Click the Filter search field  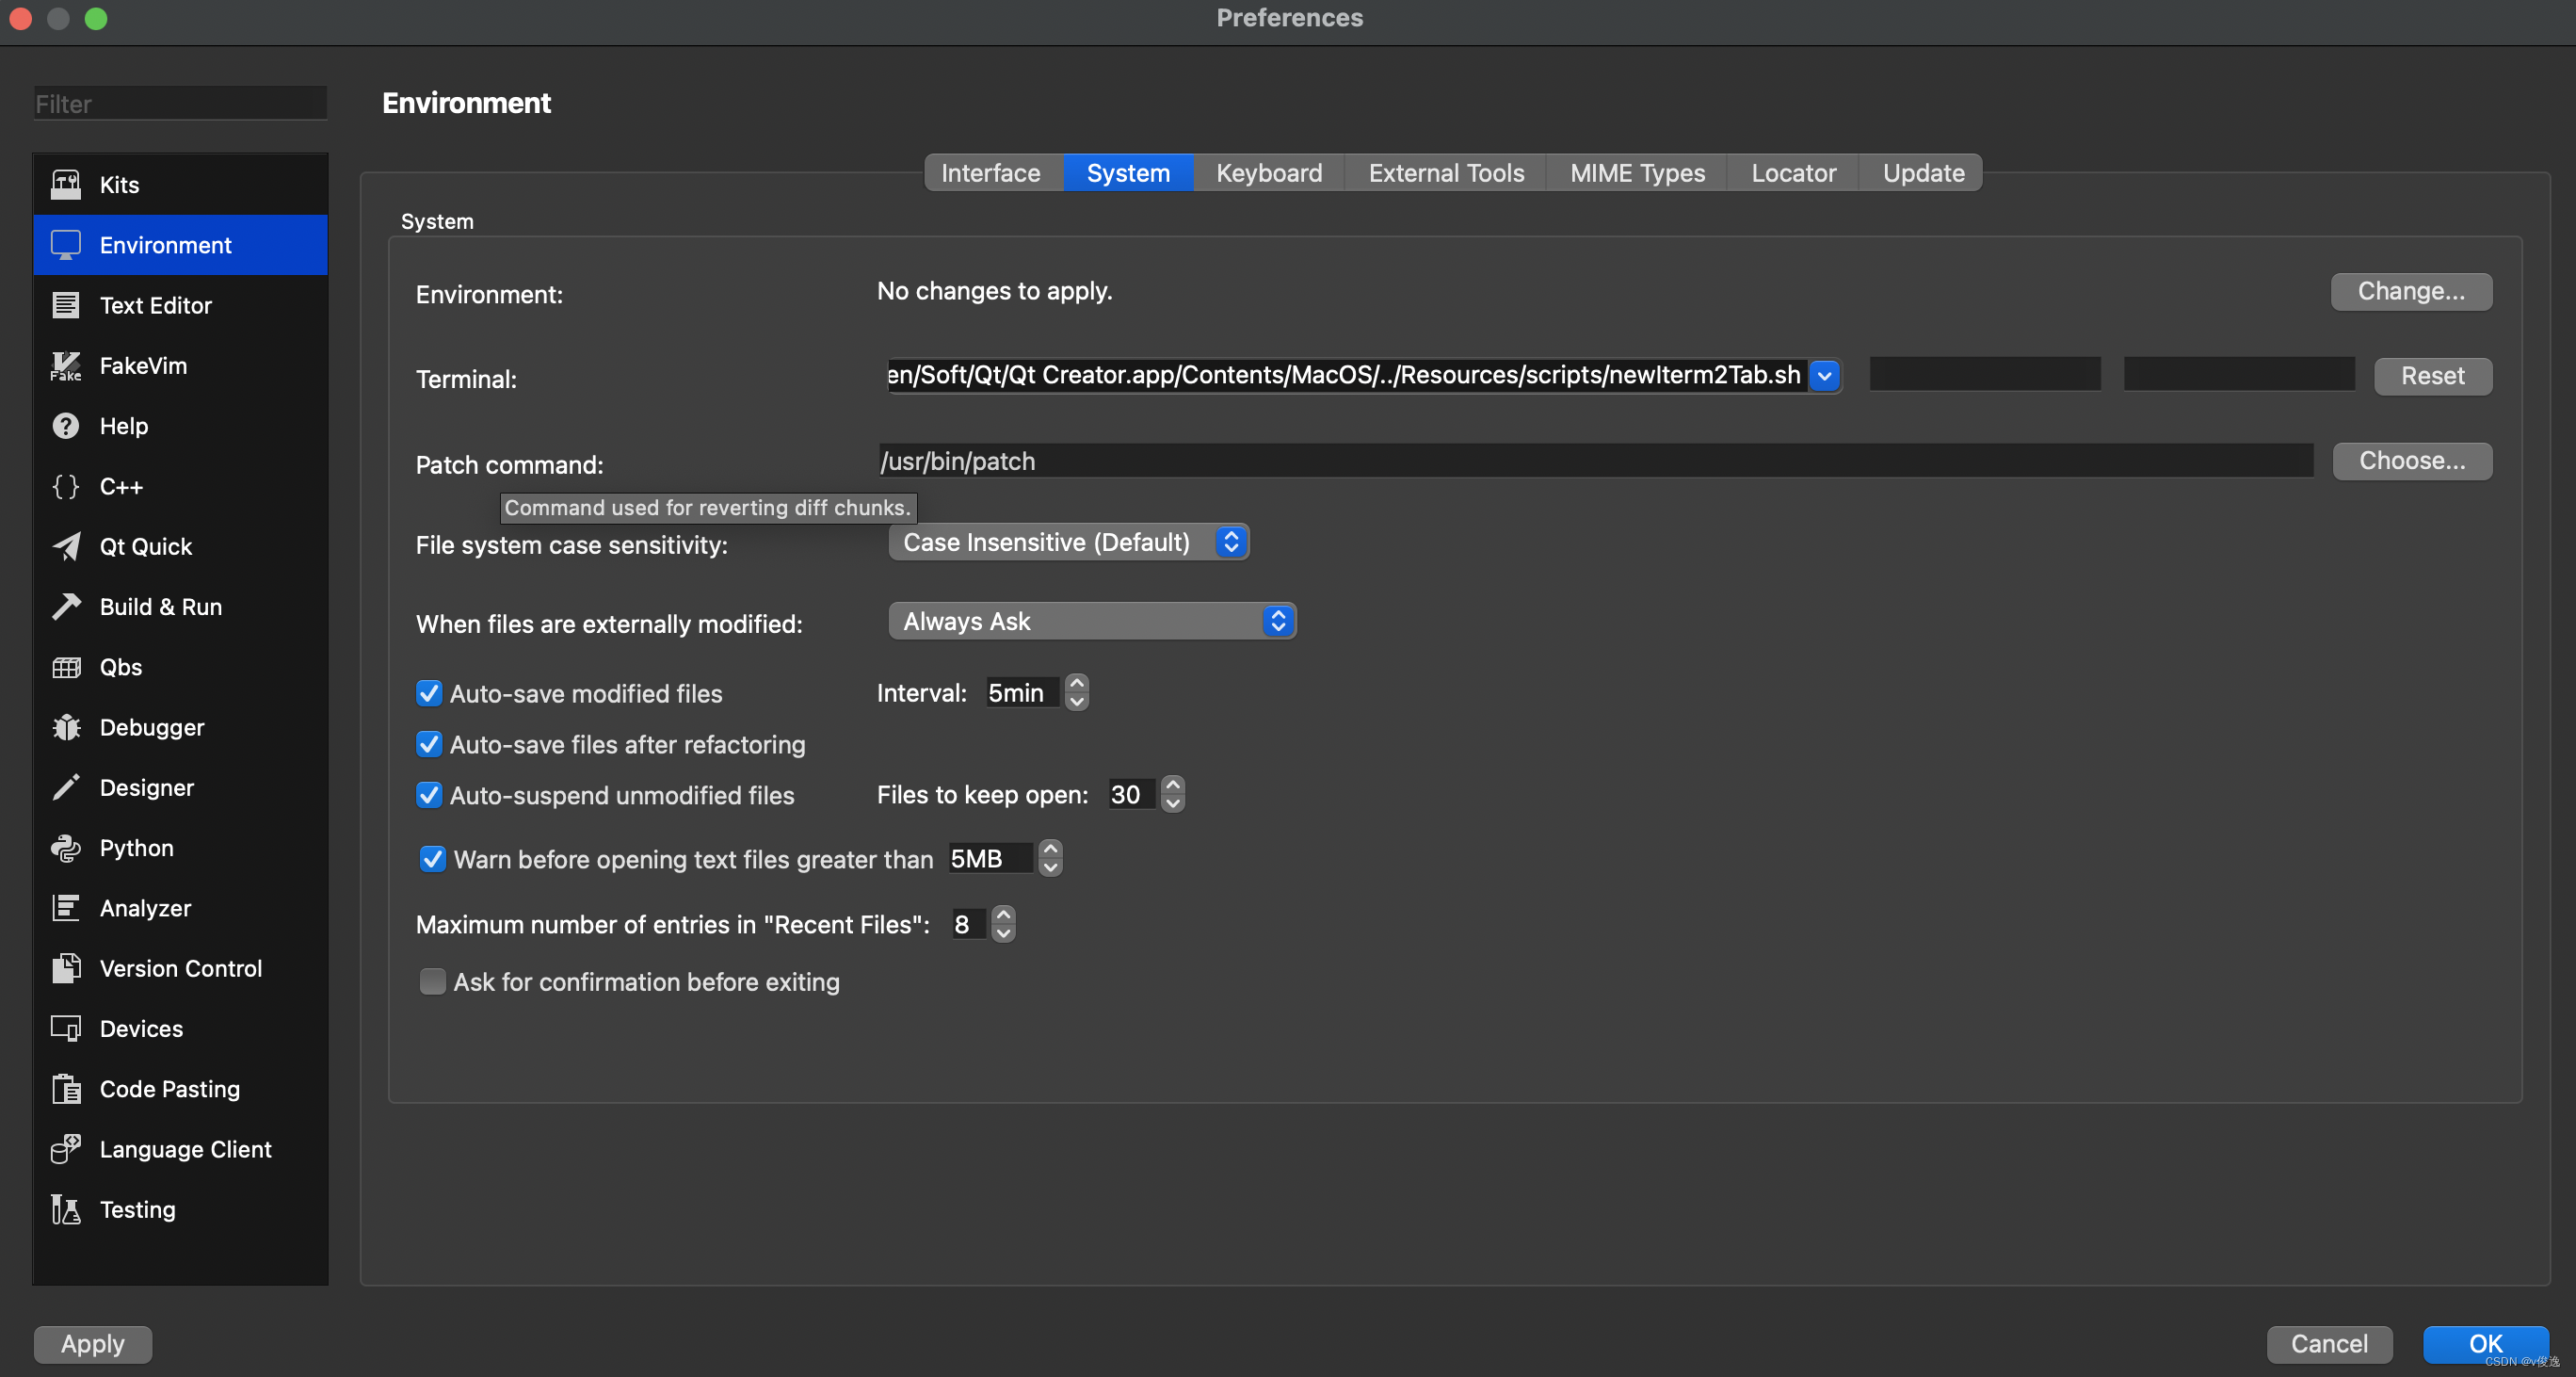[180, 104]
